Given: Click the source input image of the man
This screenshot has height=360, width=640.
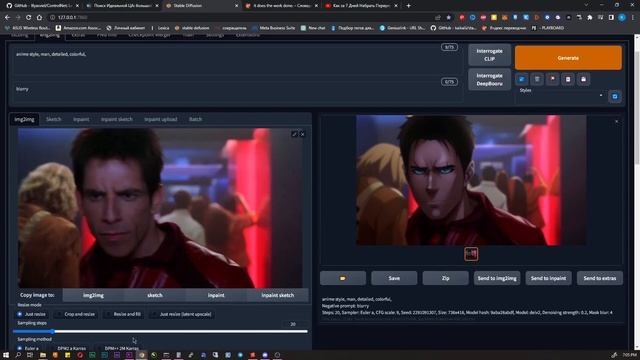Looking at the screenshot, I should 160,208.
